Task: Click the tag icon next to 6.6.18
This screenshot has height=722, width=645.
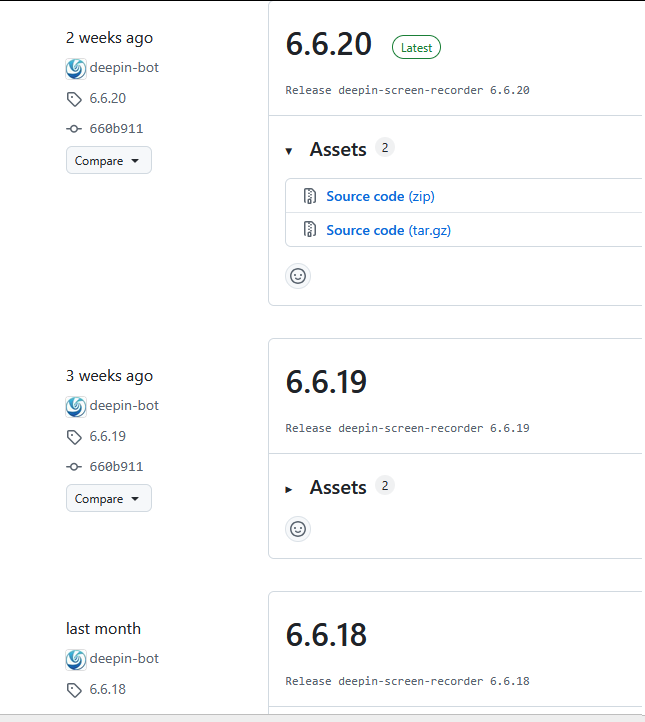Action: (x=74, y=690)
